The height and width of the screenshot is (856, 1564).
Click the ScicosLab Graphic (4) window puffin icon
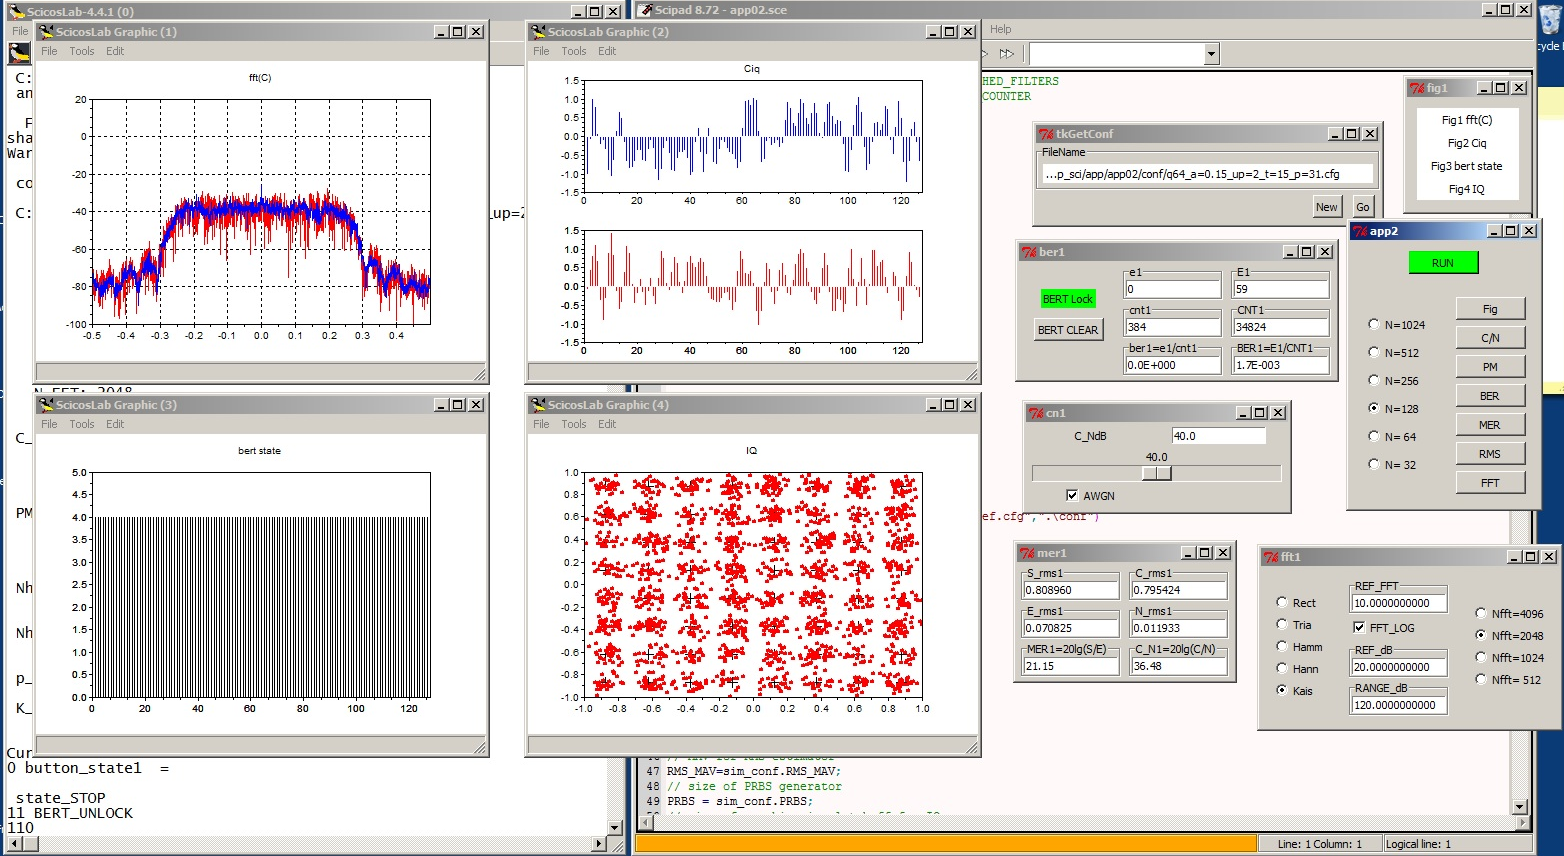click(538, 405)
